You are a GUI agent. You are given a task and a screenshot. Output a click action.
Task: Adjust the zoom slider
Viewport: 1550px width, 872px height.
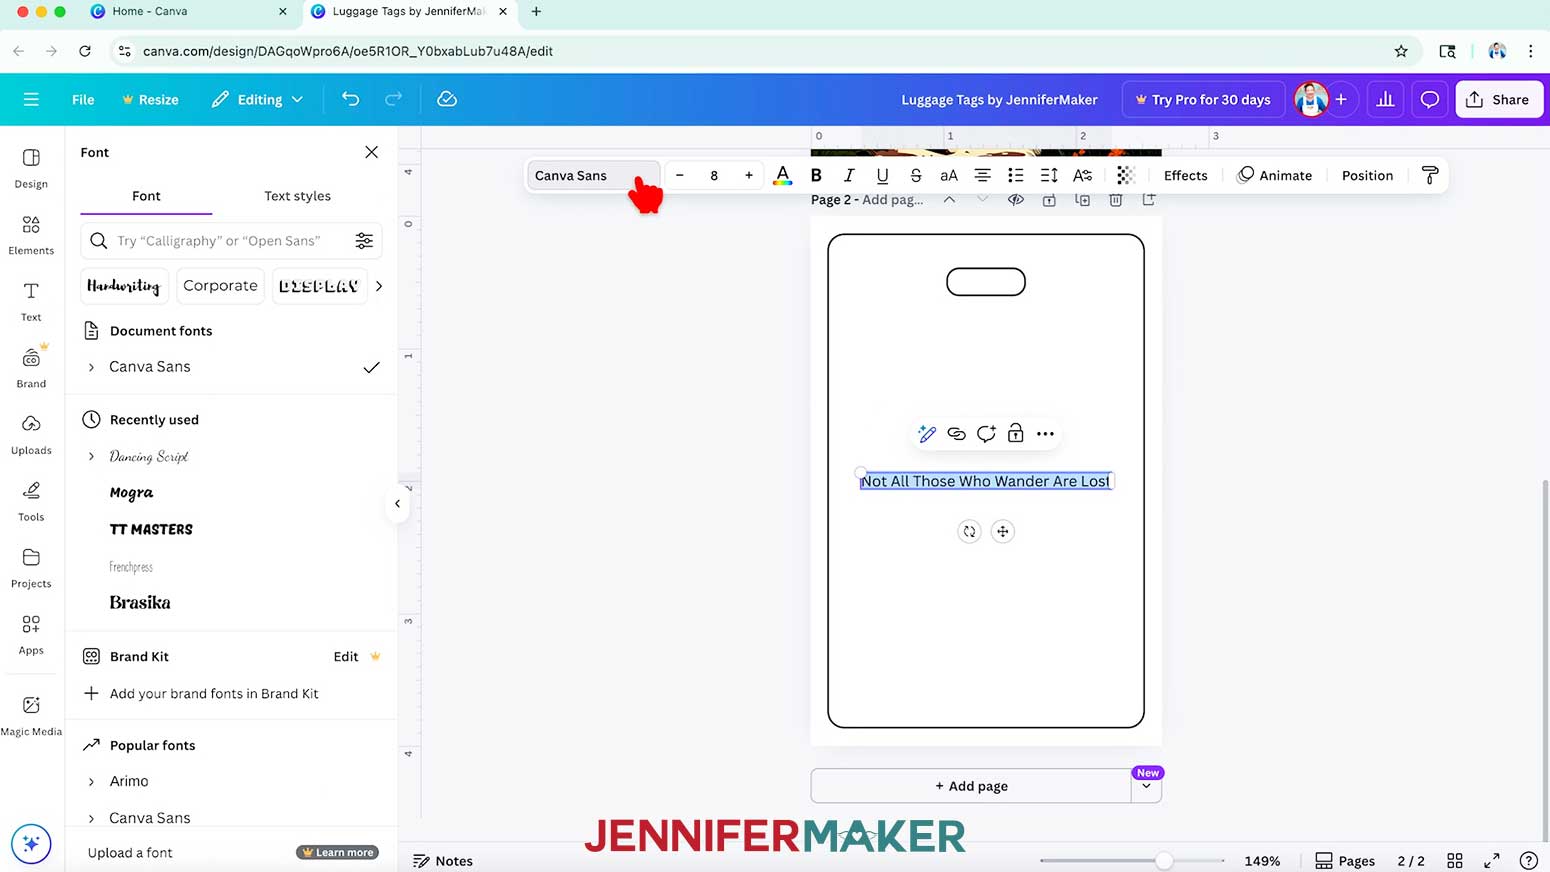coord(1164,860)
